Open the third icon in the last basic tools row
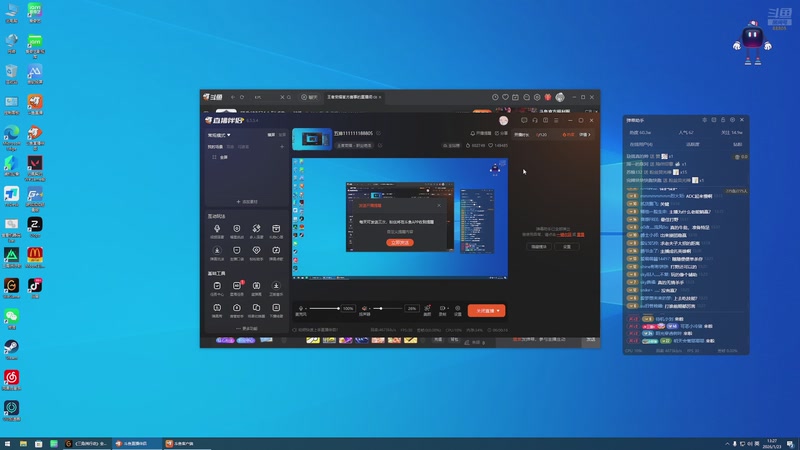This screenshot has width=800, height=450. (256, 308)
